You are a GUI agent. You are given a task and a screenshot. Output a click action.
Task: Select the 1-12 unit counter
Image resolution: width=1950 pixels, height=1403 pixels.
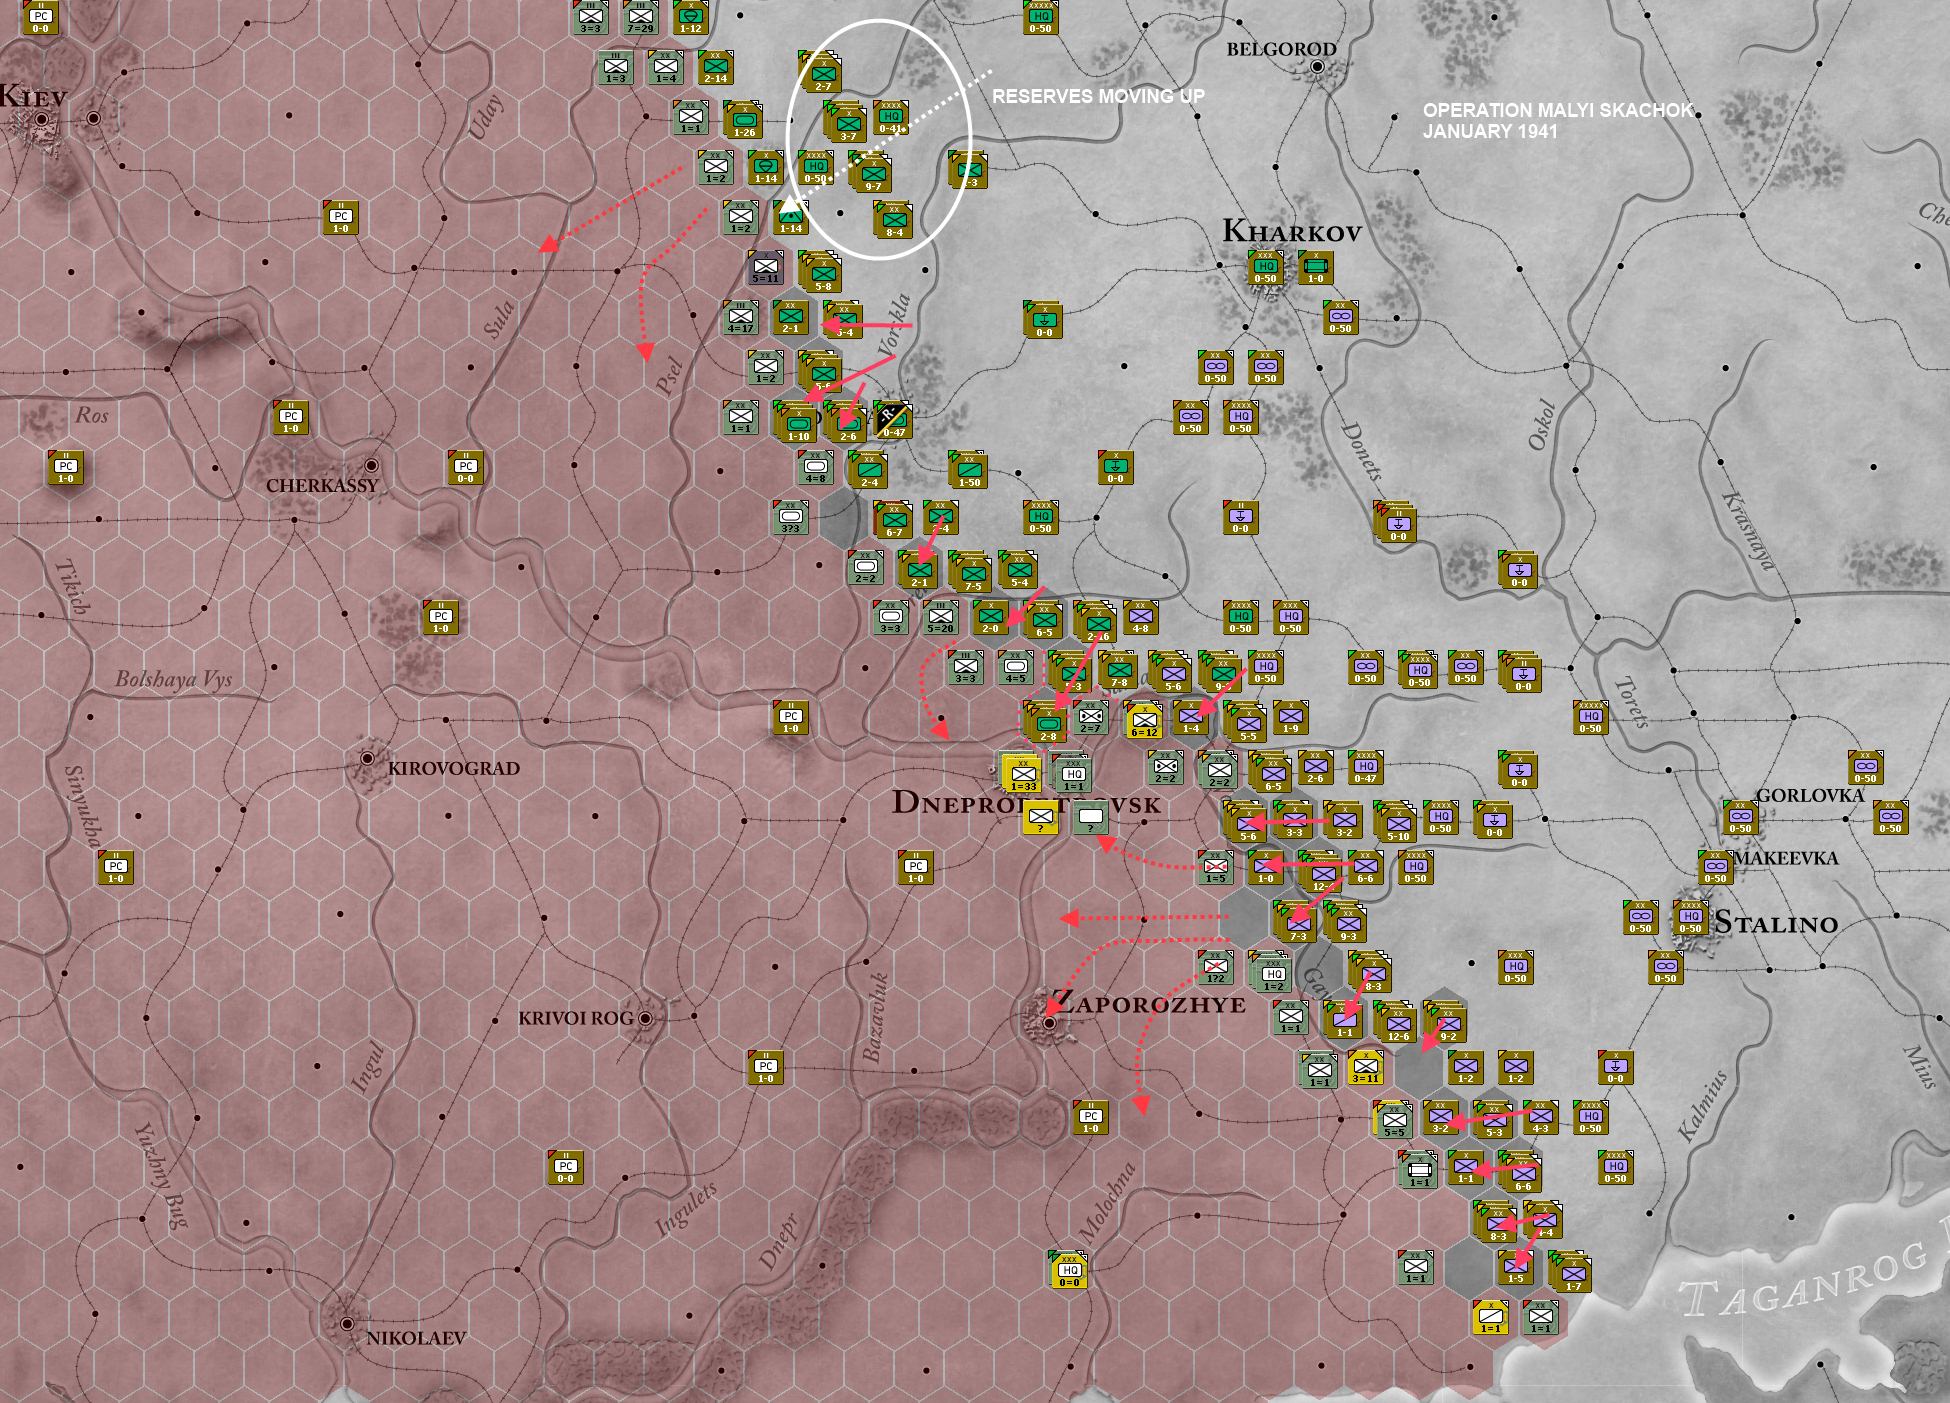coord(690,17)
